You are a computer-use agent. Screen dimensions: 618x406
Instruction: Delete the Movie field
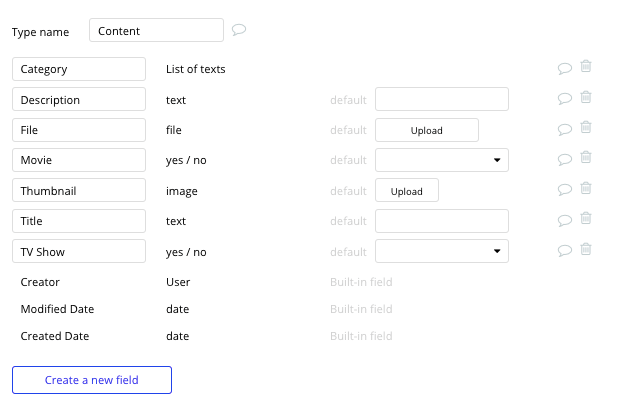pos(586,158)
